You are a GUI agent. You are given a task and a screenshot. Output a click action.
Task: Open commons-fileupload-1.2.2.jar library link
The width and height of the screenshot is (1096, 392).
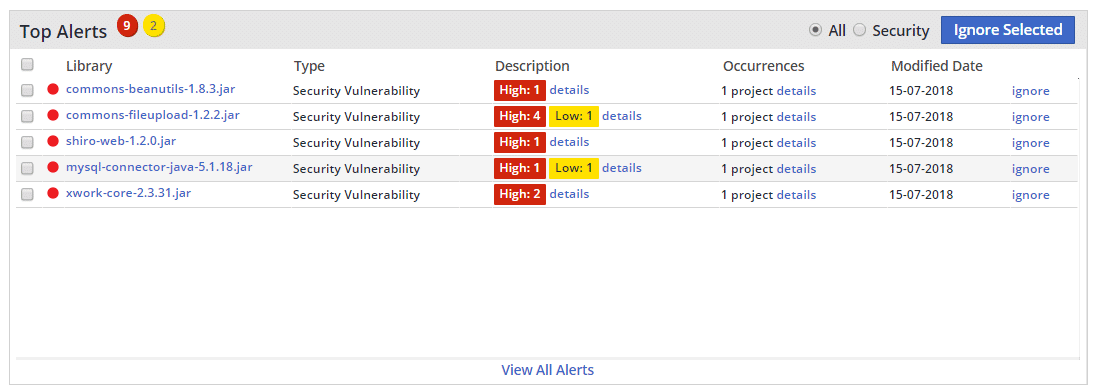152,115
